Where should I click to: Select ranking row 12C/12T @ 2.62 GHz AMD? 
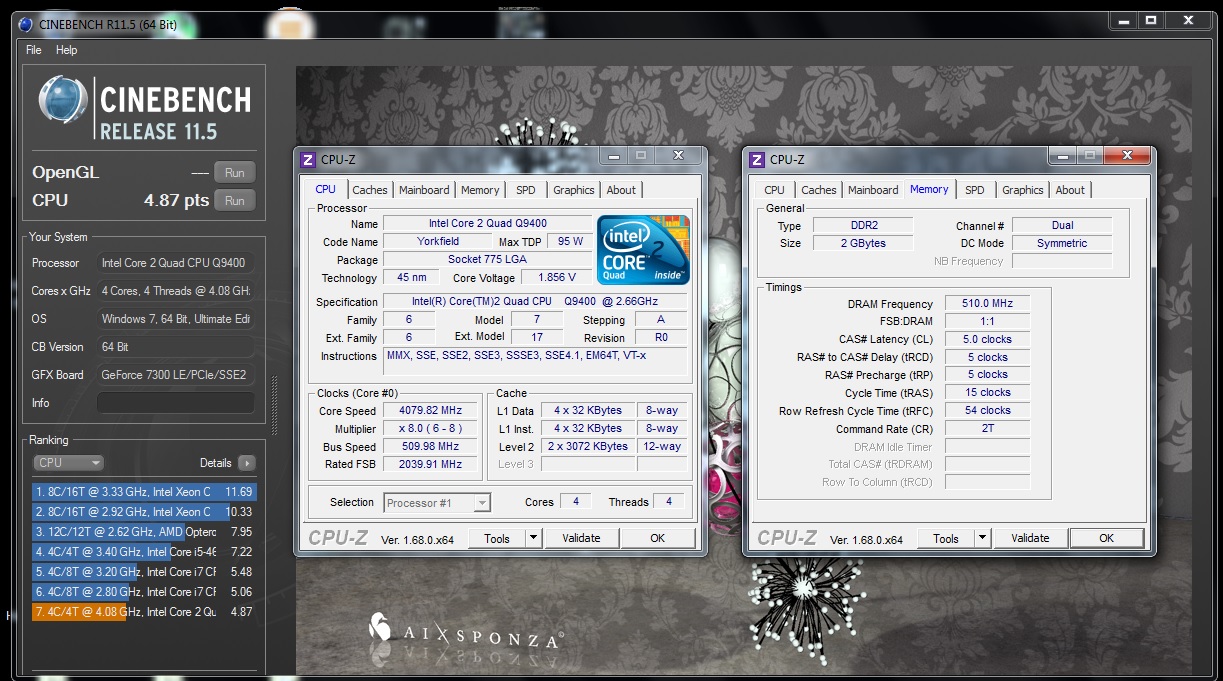coord(145,532)
